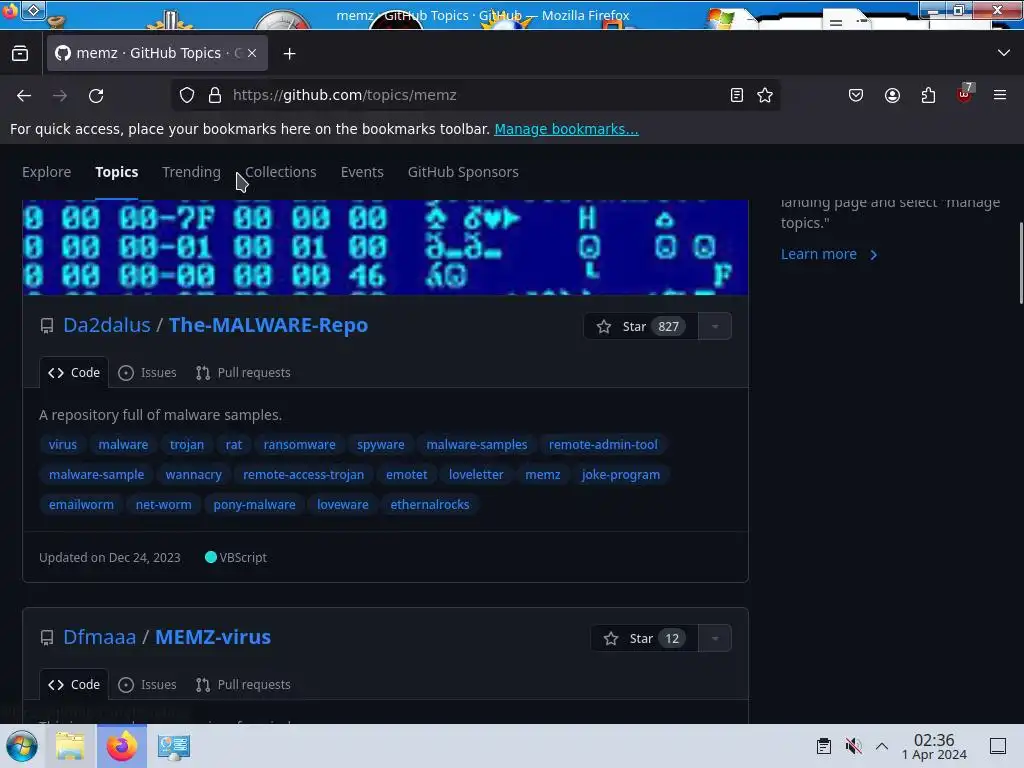Open the Collections tab
The width and height of the screenshot is (1024, 768).
coord(281,172)
